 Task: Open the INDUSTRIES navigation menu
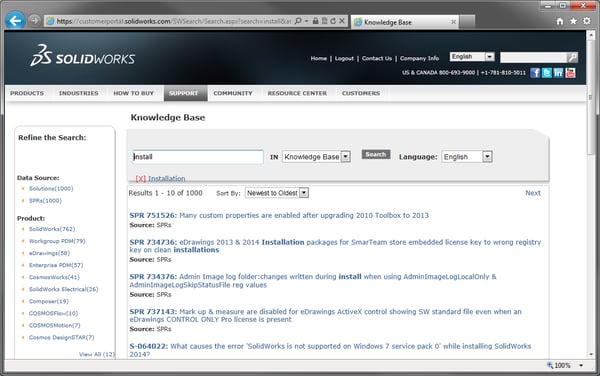(x=78, y=93)
